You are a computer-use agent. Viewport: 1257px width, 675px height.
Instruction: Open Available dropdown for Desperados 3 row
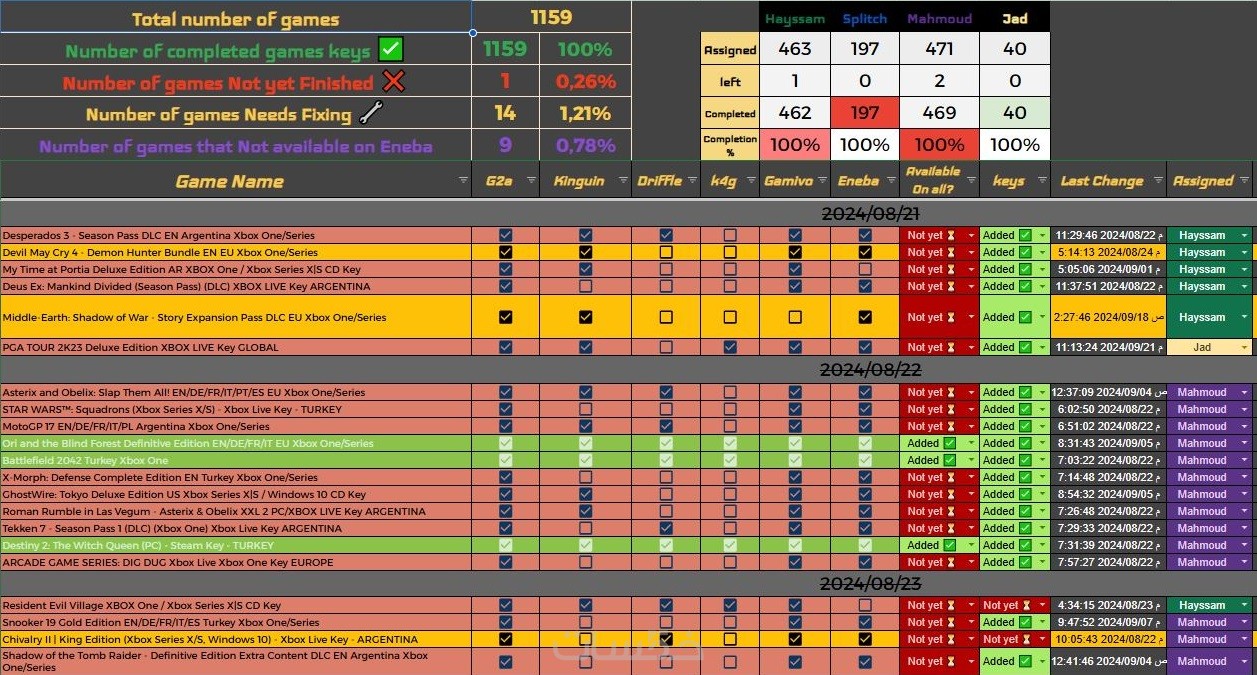(970, 235)
